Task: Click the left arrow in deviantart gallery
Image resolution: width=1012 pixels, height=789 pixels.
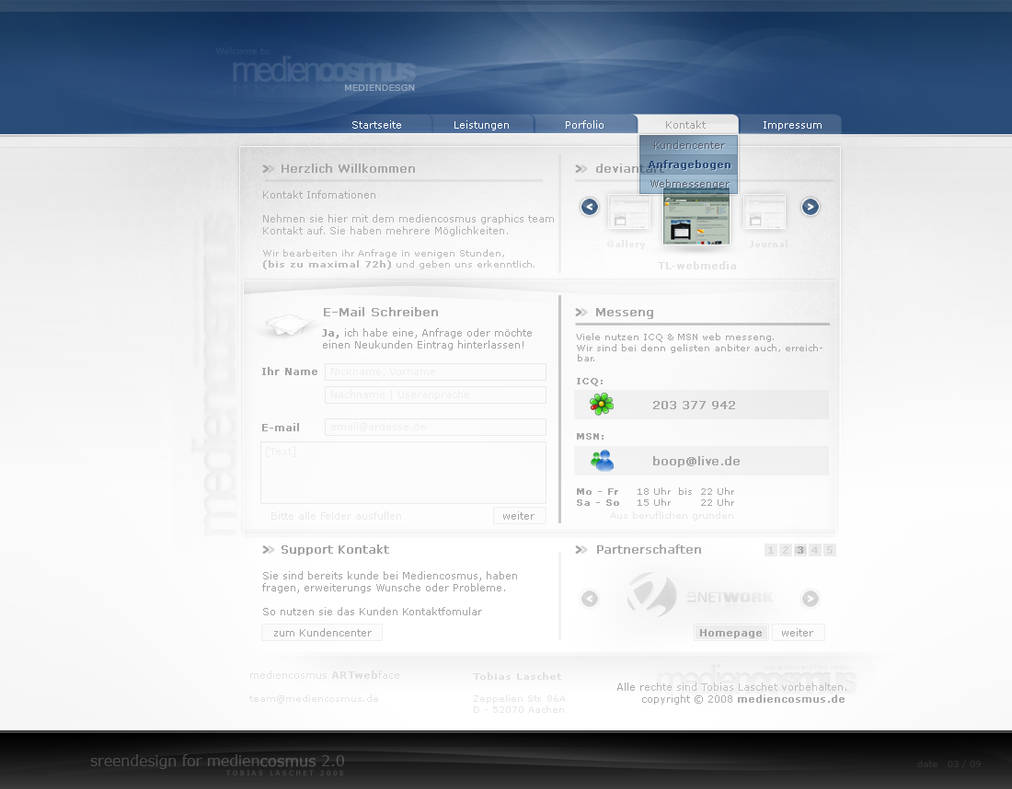Action: click(589, 207)
